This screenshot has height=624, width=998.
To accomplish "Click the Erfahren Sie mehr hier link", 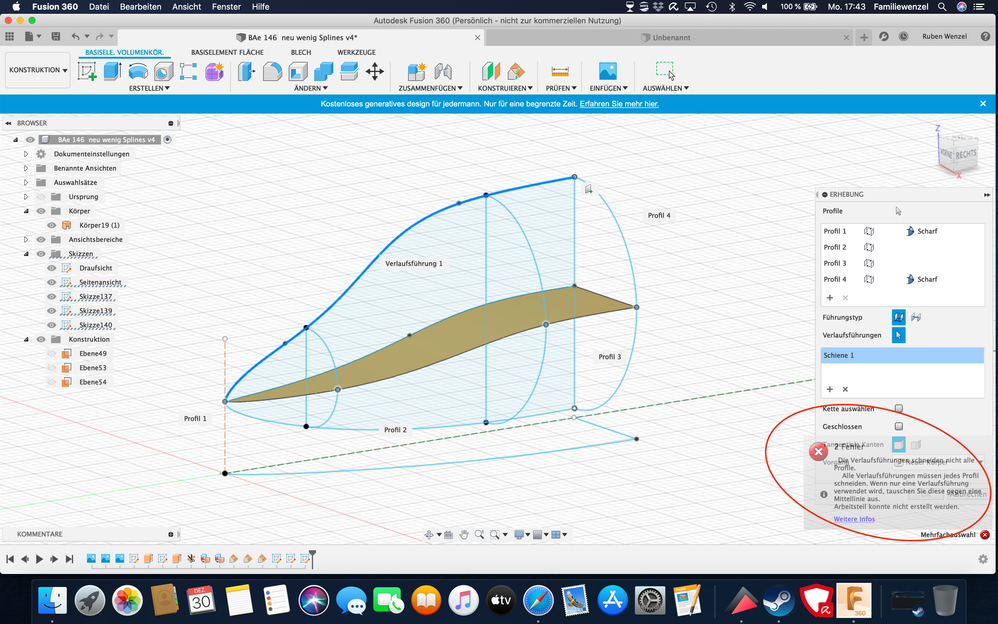I will pos(619,104).
